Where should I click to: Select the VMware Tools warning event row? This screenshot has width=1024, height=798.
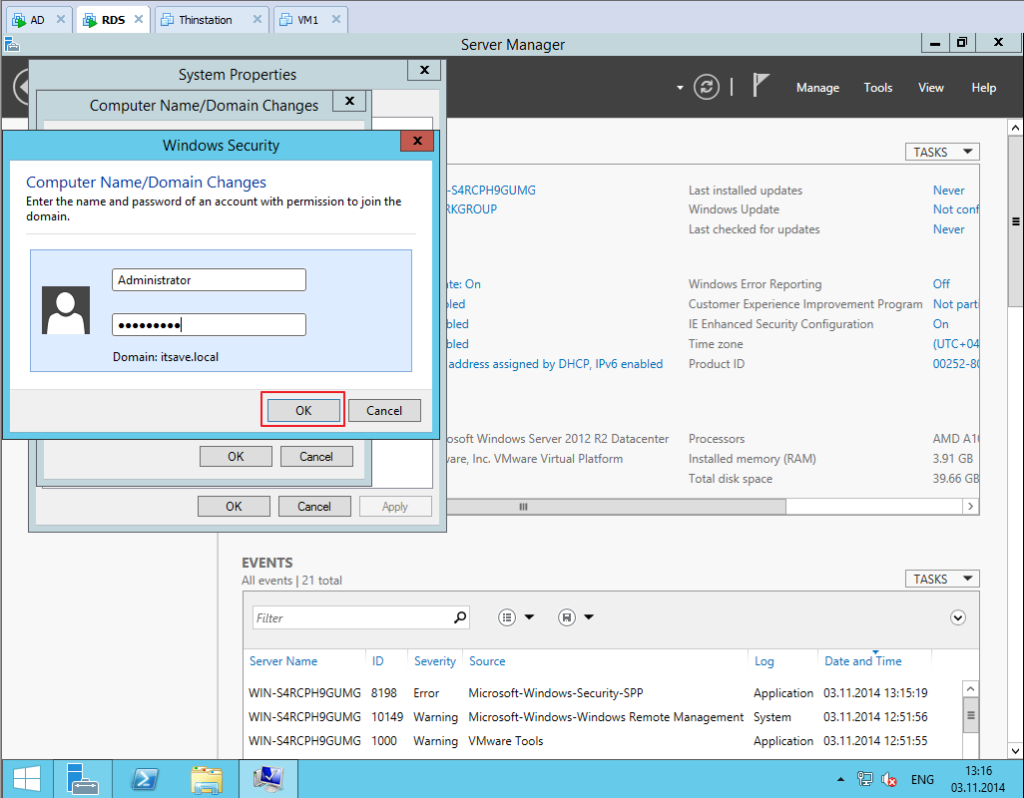click(603, 741)
